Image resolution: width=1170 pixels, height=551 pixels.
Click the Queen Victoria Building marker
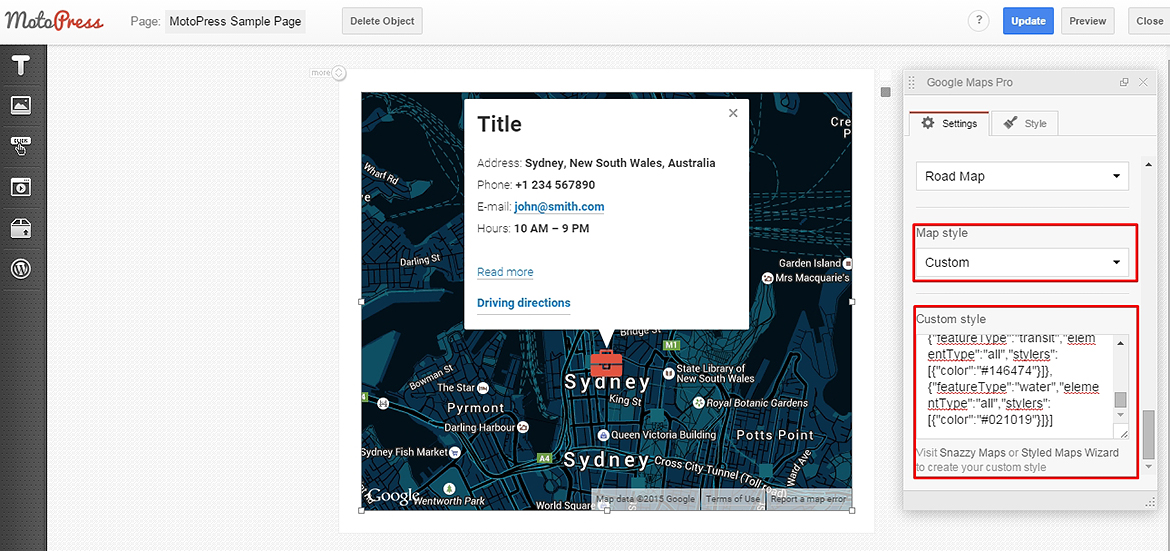point(603,435)
